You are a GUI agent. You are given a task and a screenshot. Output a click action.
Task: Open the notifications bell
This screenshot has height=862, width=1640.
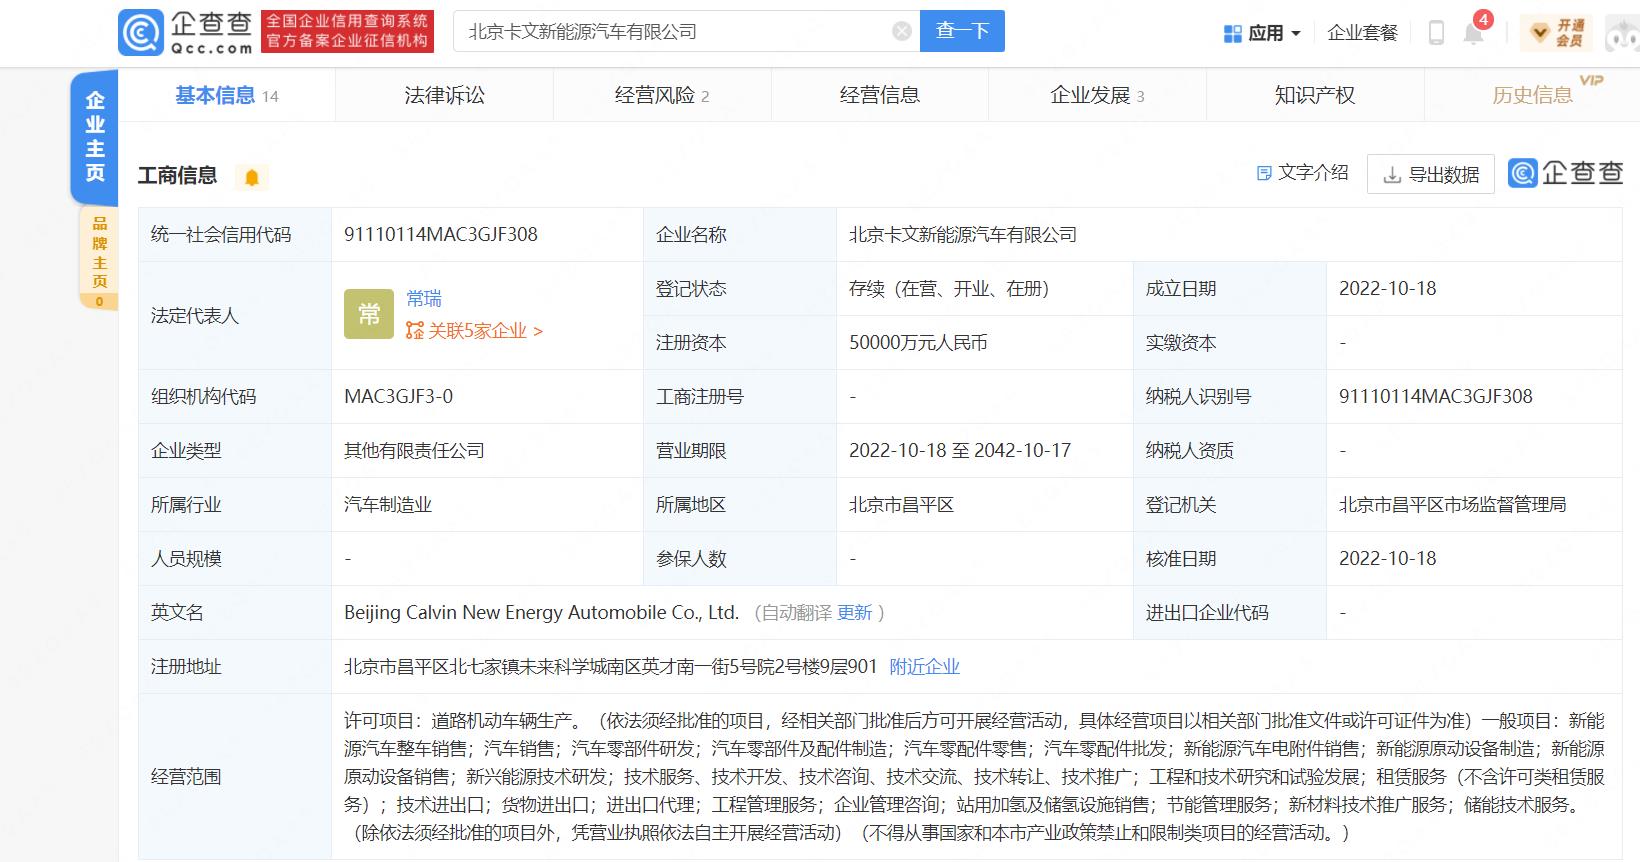(1473, 33)
